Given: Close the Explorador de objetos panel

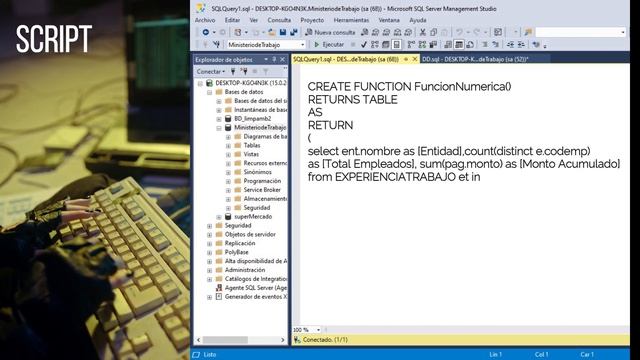Looking at the screenshot, I should 282,60.
